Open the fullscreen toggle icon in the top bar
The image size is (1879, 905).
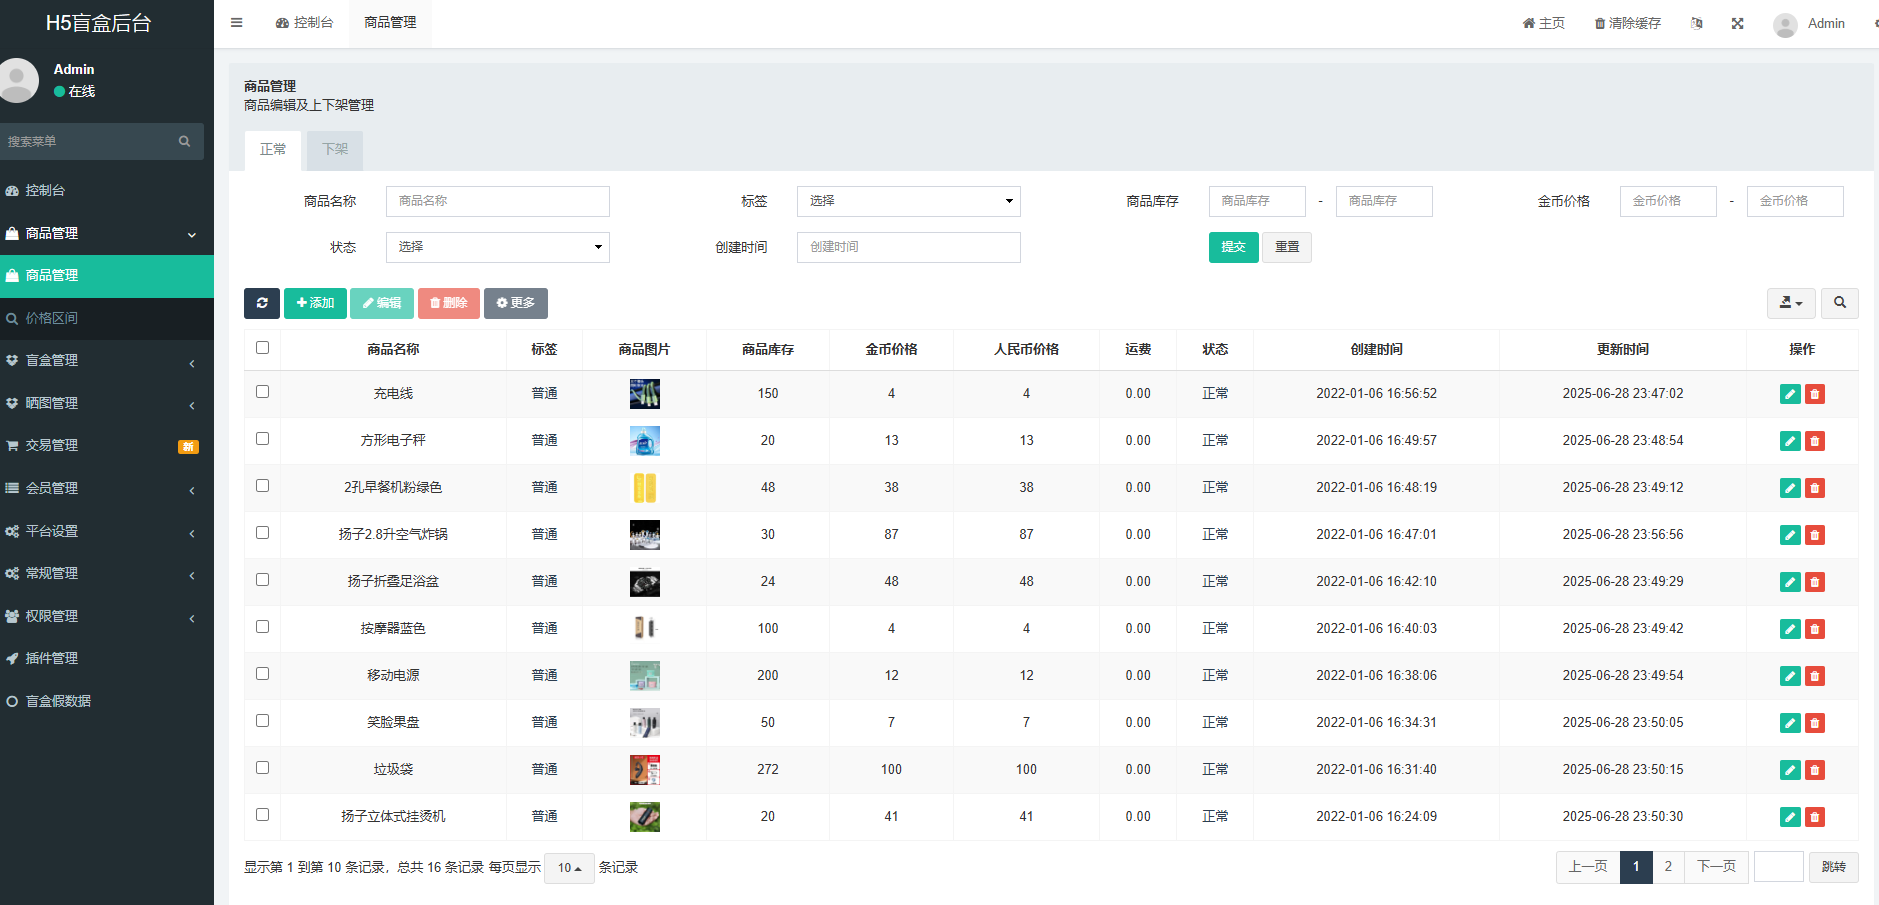point(1738,22)
